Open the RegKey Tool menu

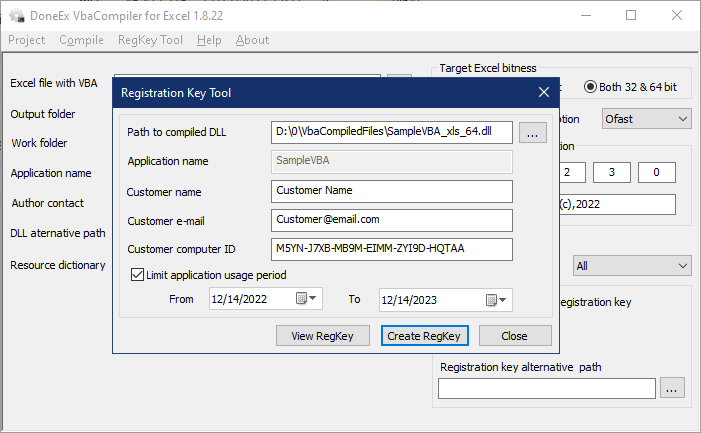tap(150, 40)
